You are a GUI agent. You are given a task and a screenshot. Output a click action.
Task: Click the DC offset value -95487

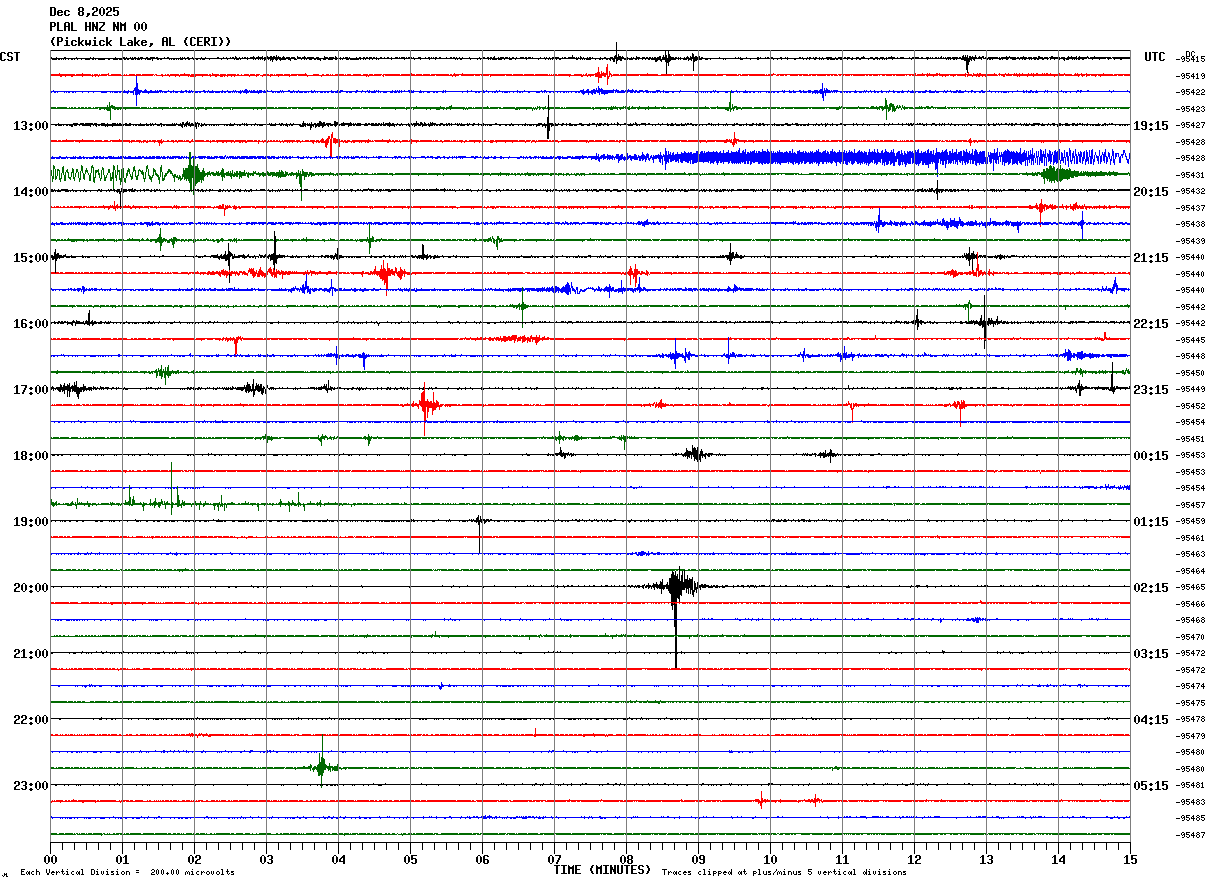pos(1190,835)
